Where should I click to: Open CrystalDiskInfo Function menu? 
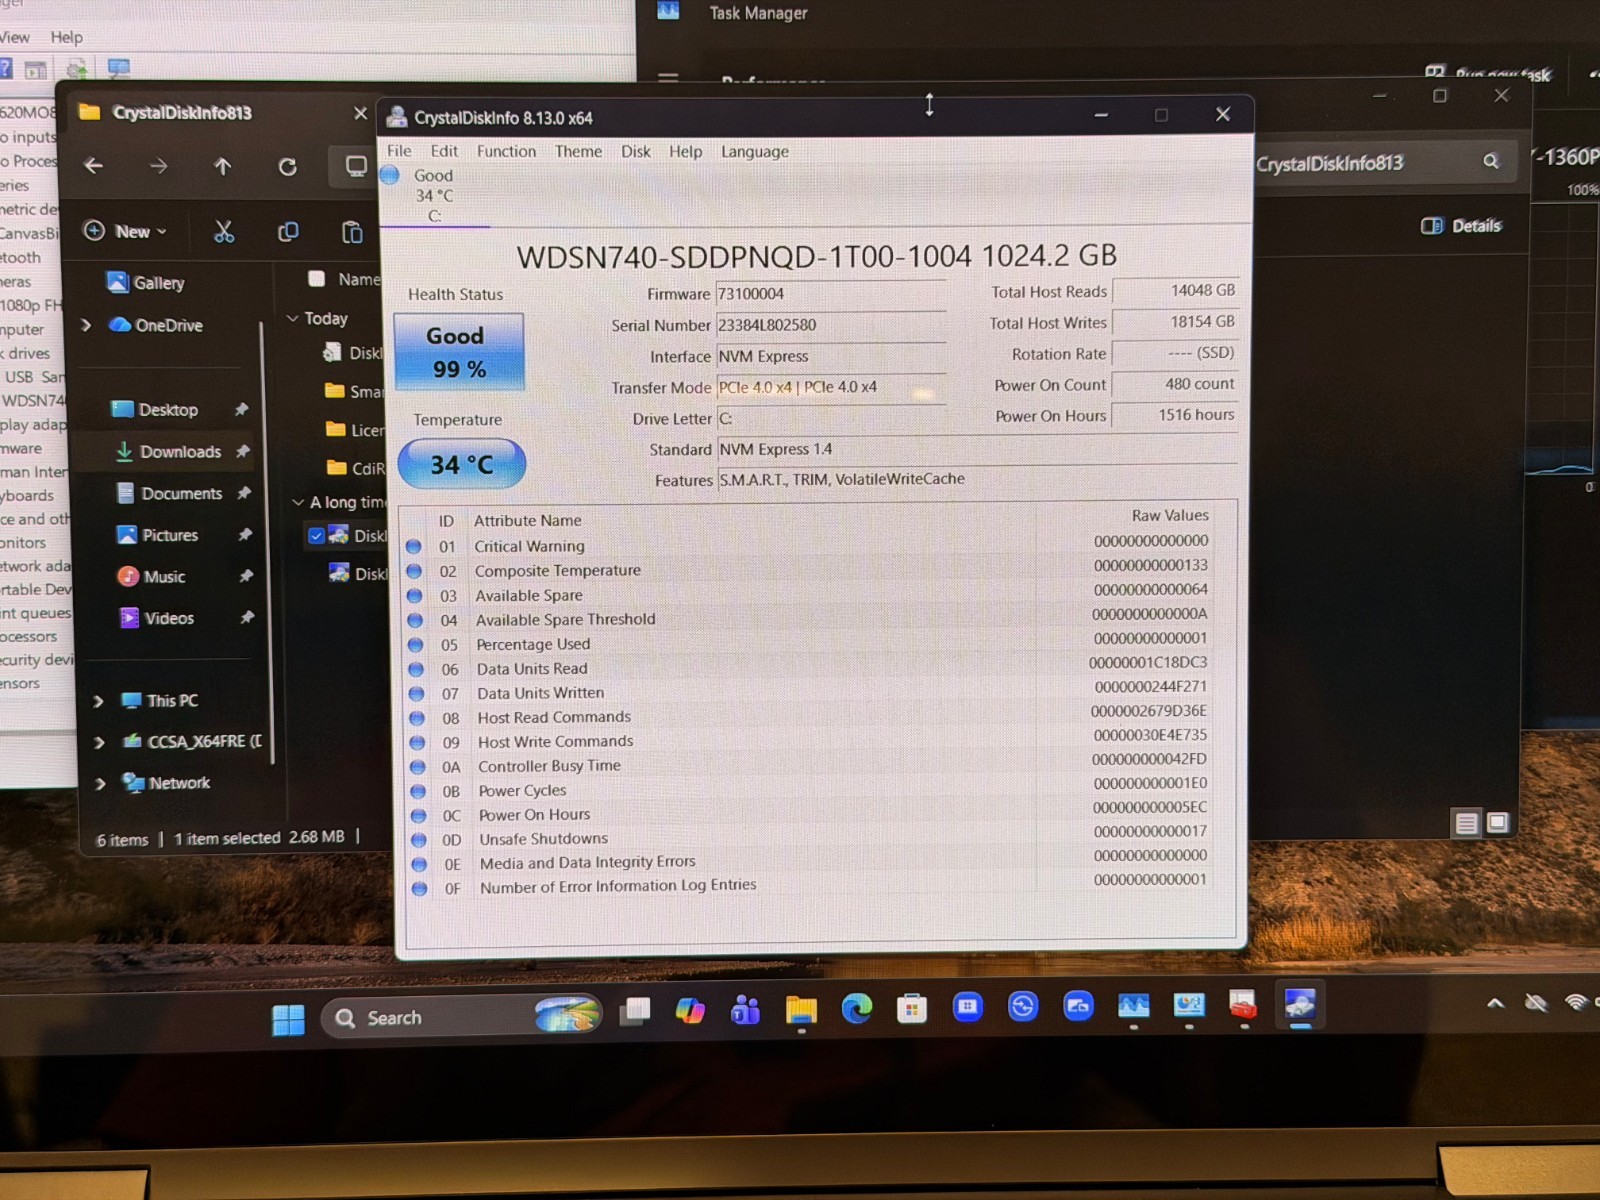tap(506, 151)
